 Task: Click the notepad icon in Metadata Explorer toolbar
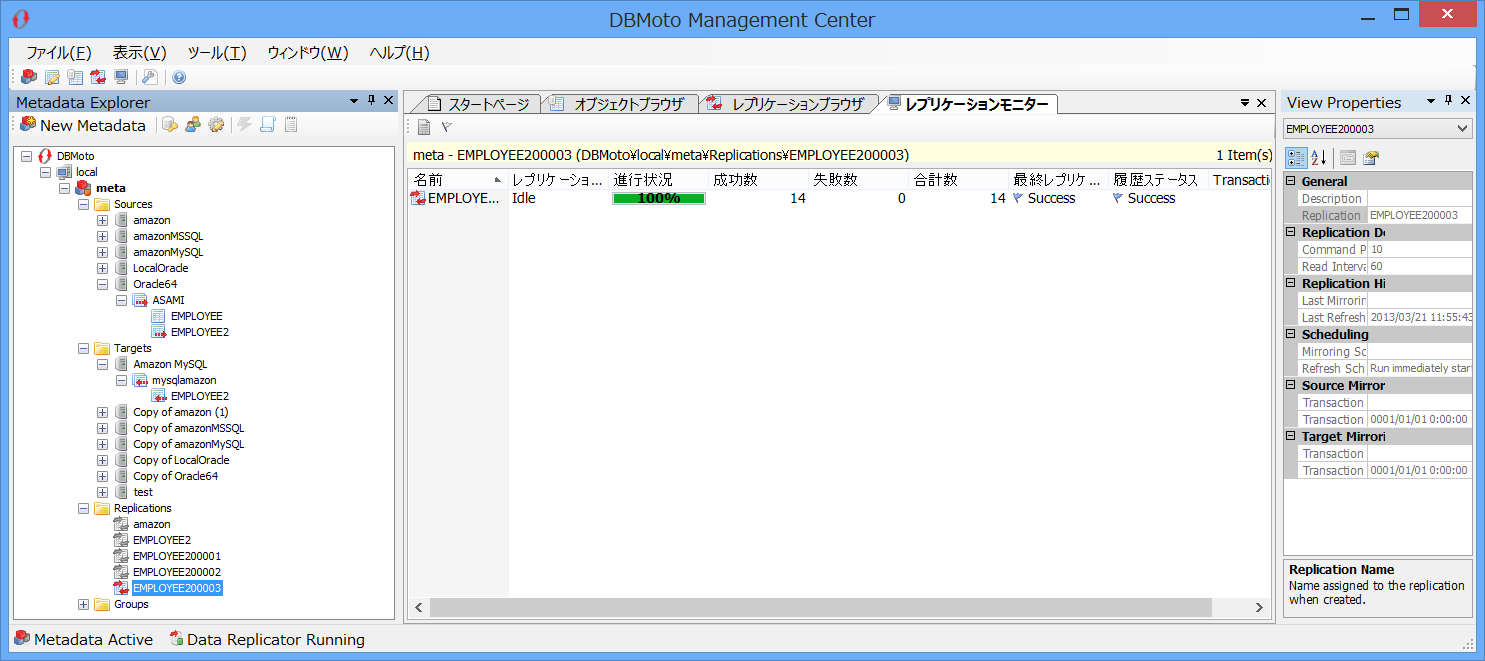tap(291, 125)
